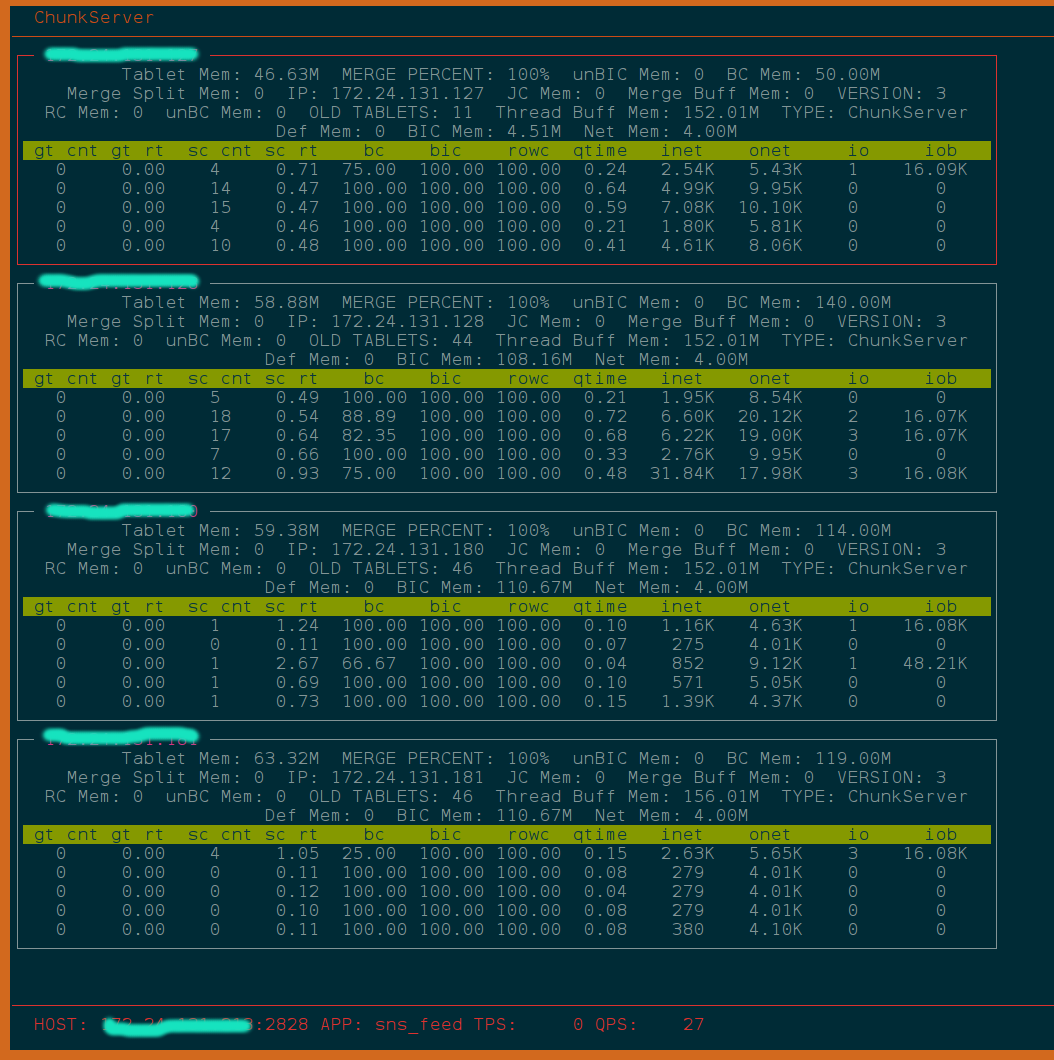Viewport: 1054px width, 1060px height.
Task: Click the onet value 17.98K
Action: [x=770, y=473]
